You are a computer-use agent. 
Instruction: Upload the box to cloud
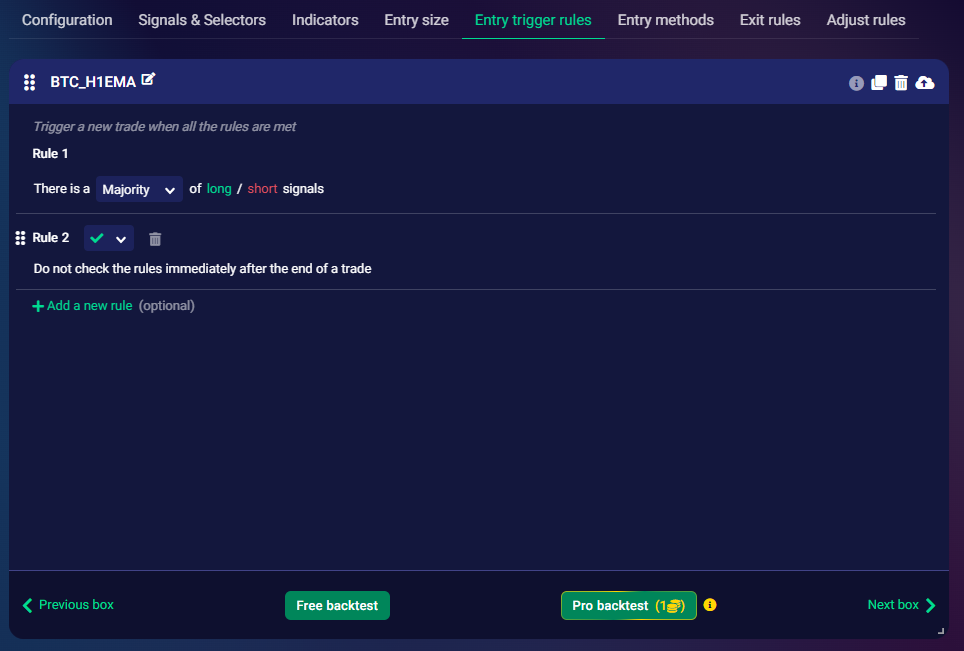(925, 82)
